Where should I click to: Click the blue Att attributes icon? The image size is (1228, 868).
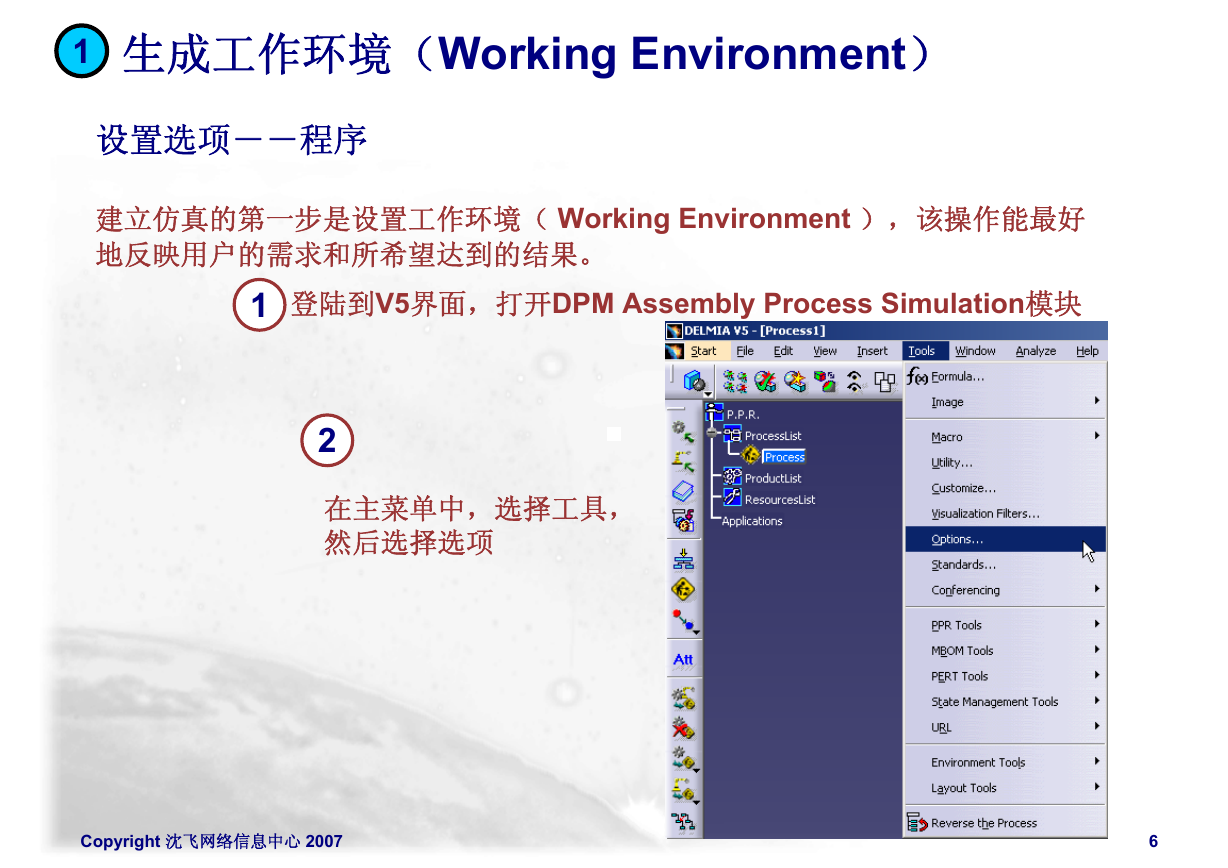pos(683,659)
